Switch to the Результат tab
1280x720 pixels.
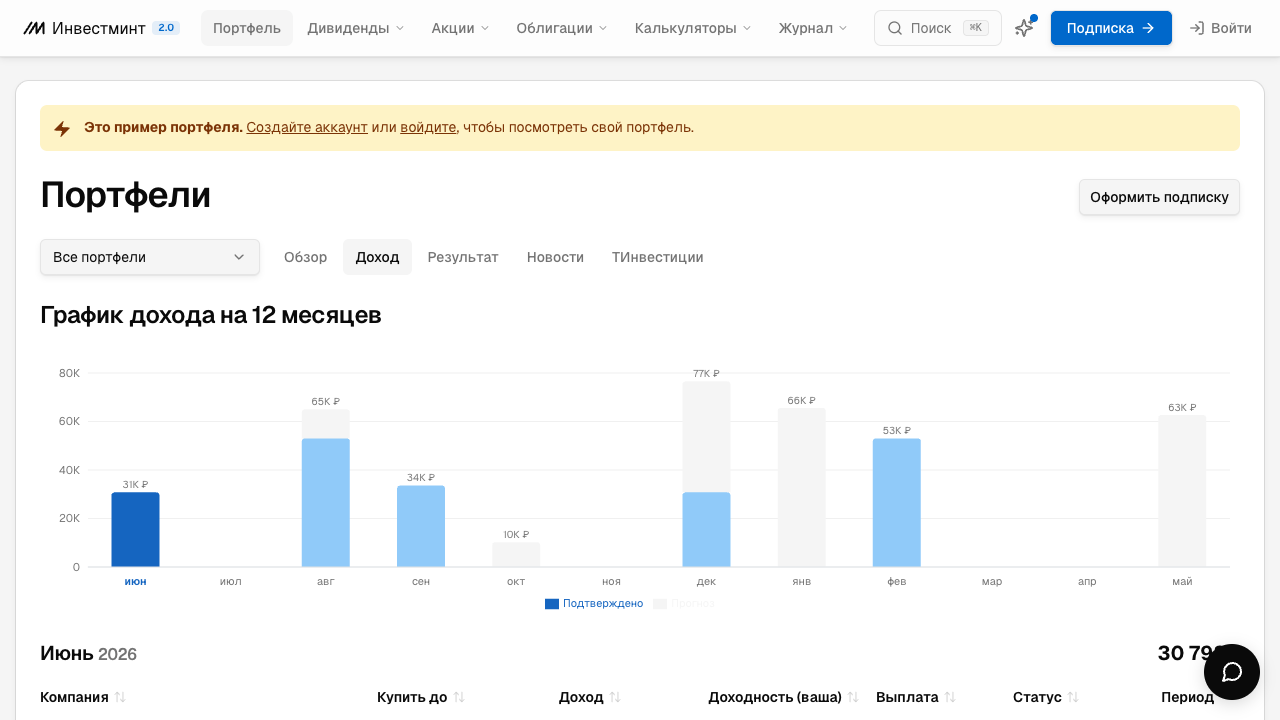click(463, 257)
